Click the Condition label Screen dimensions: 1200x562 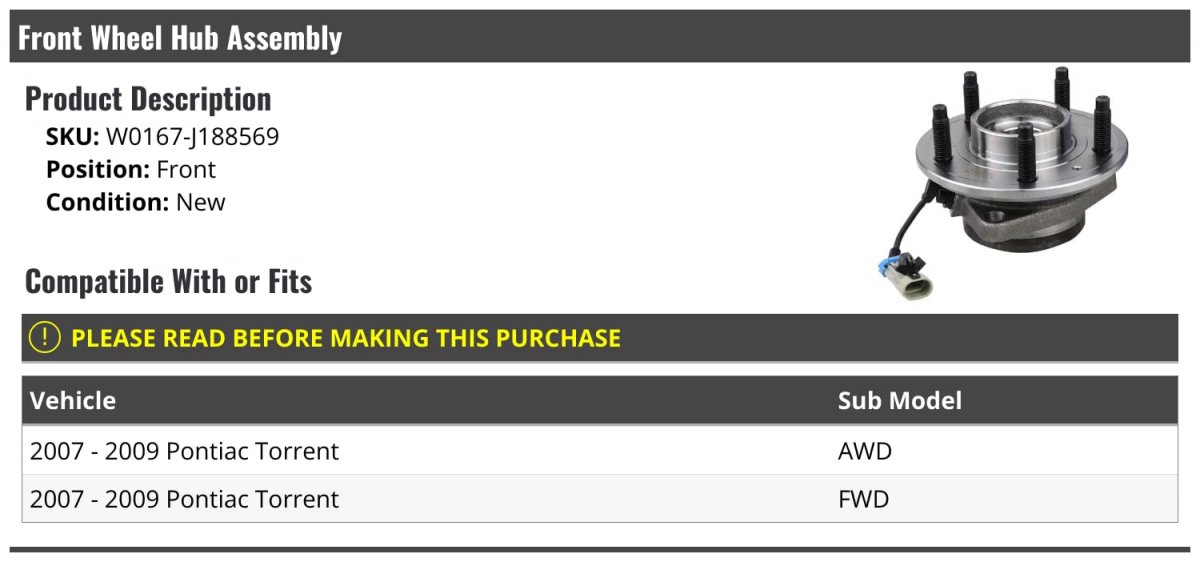coord(108,202)
